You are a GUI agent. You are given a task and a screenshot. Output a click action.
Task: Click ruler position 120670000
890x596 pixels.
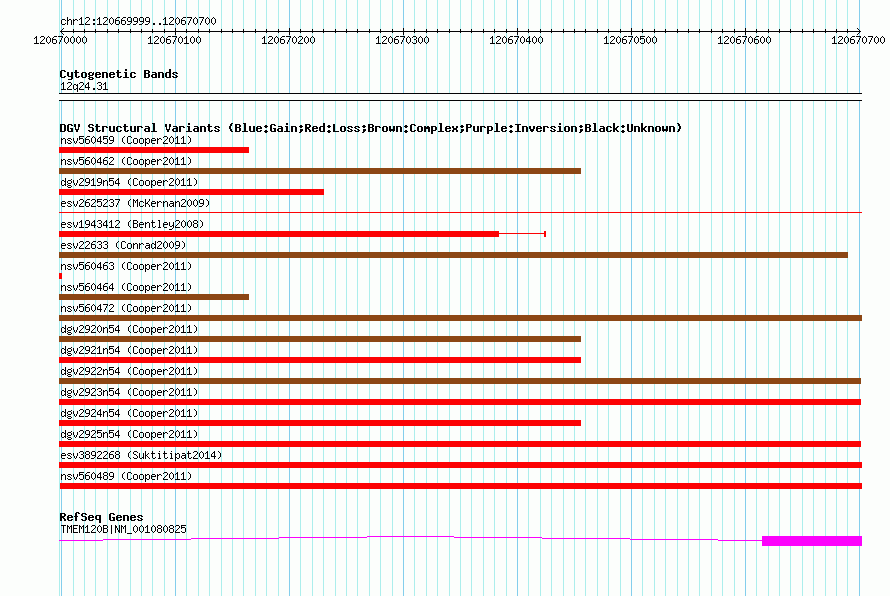tap(60, 40)
